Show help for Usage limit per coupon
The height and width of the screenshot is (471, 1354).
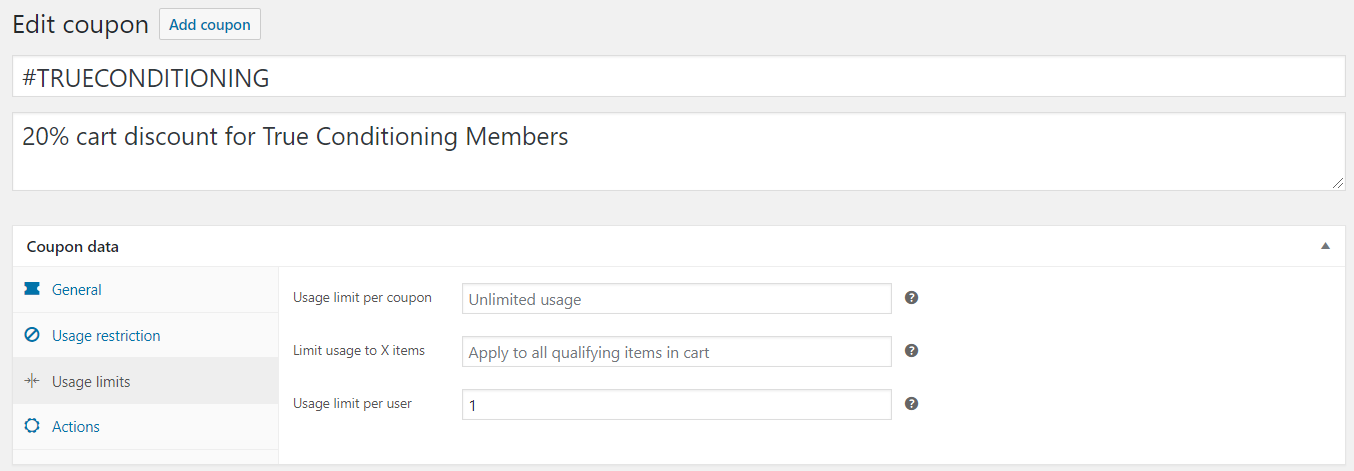click(x=911, y=298)
